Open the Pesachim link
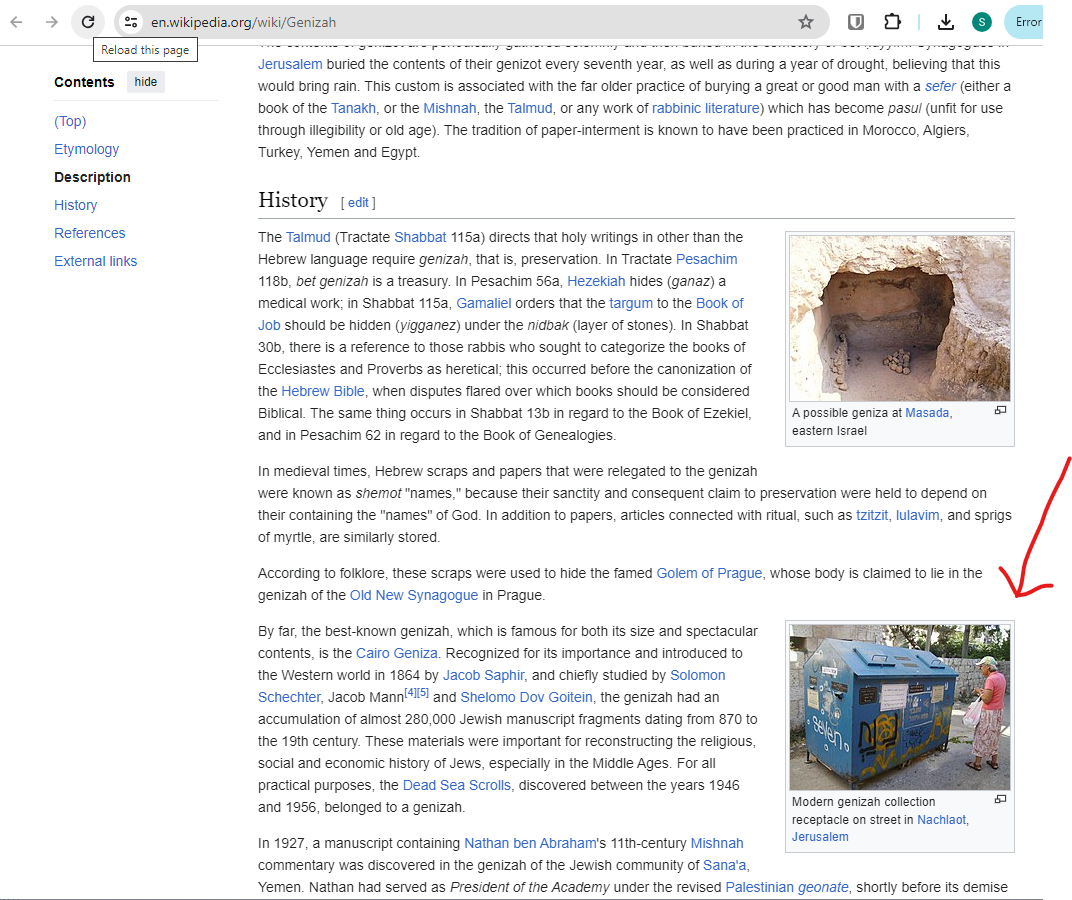 pos(707,259)
